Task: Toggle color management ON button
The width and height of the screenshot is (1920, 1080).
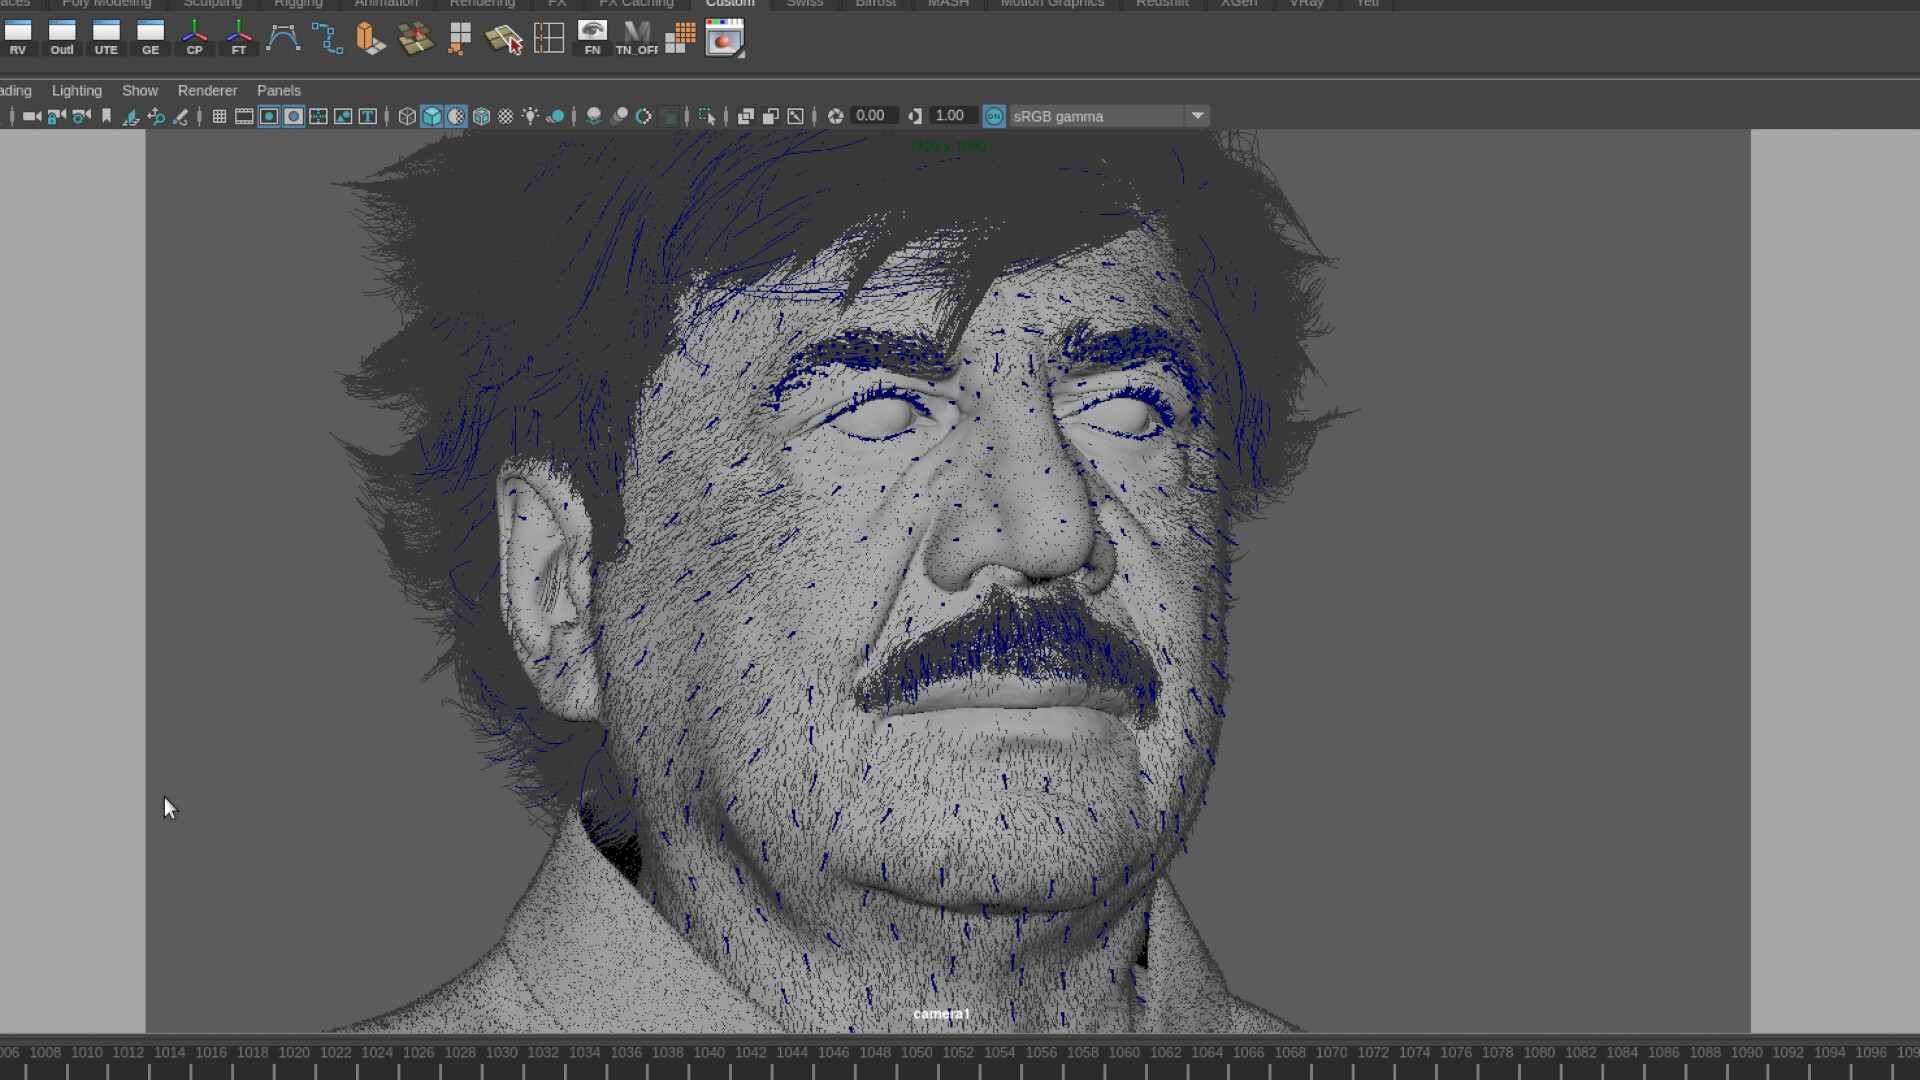Action: pos(993,116)
